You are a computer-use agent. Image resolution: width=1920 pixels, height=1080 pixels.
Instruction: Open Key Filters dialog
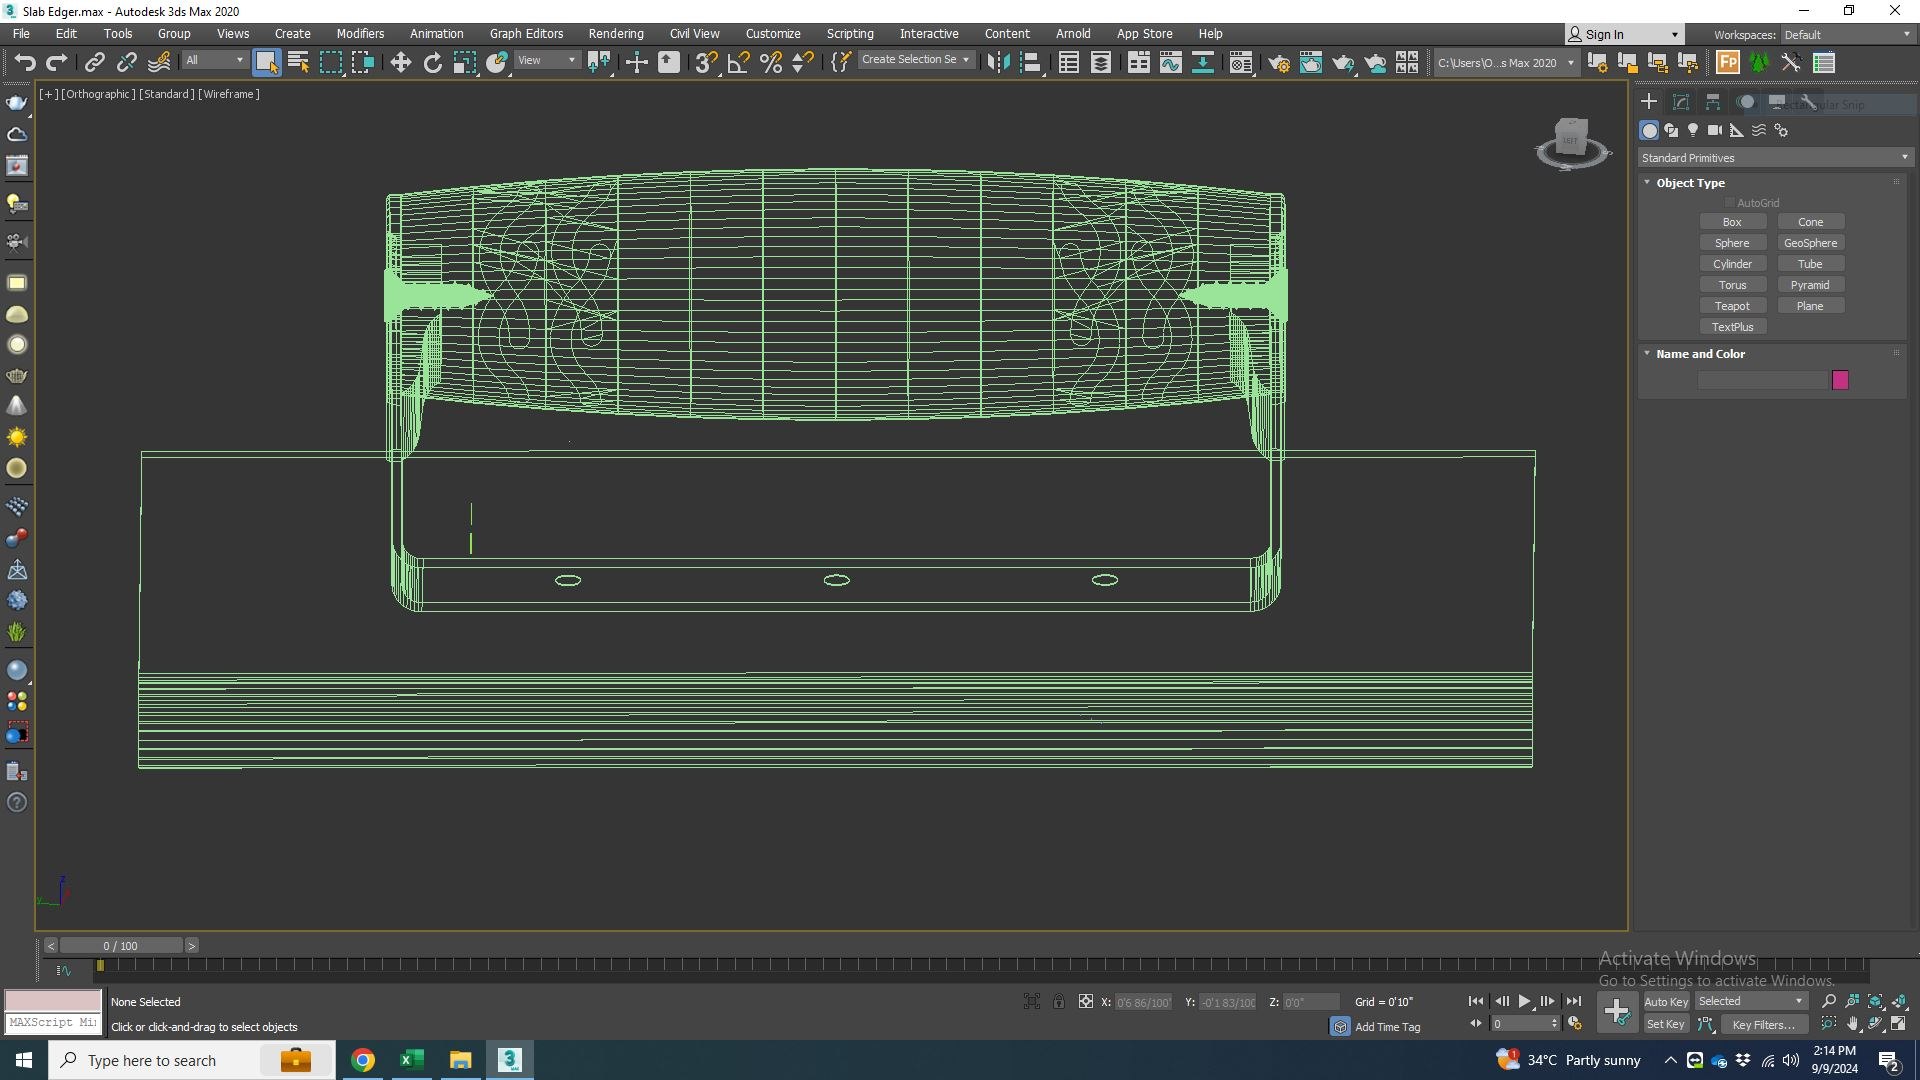[1763, 1025]
